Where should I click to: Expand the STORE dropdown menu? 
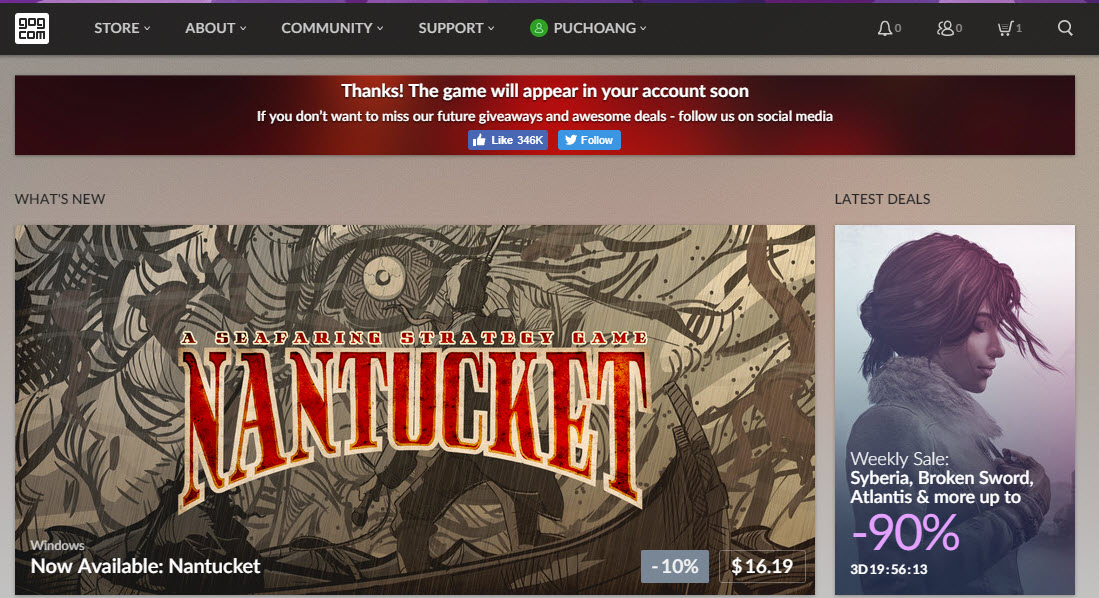122,28
